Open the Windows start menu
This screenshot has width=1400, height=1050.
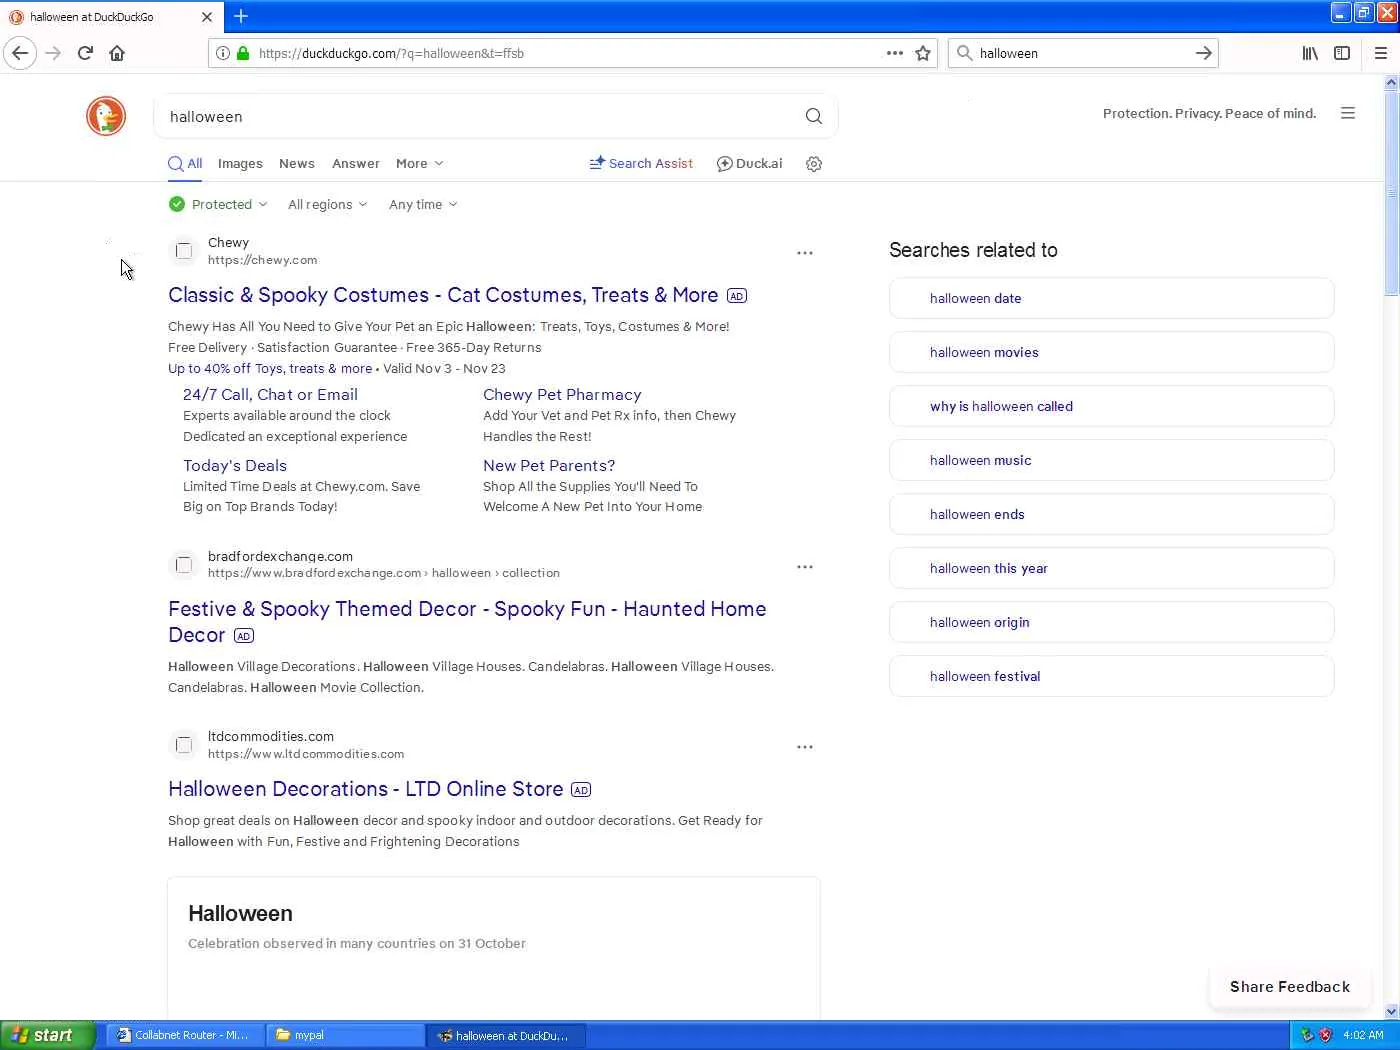tap(47, 1035)
